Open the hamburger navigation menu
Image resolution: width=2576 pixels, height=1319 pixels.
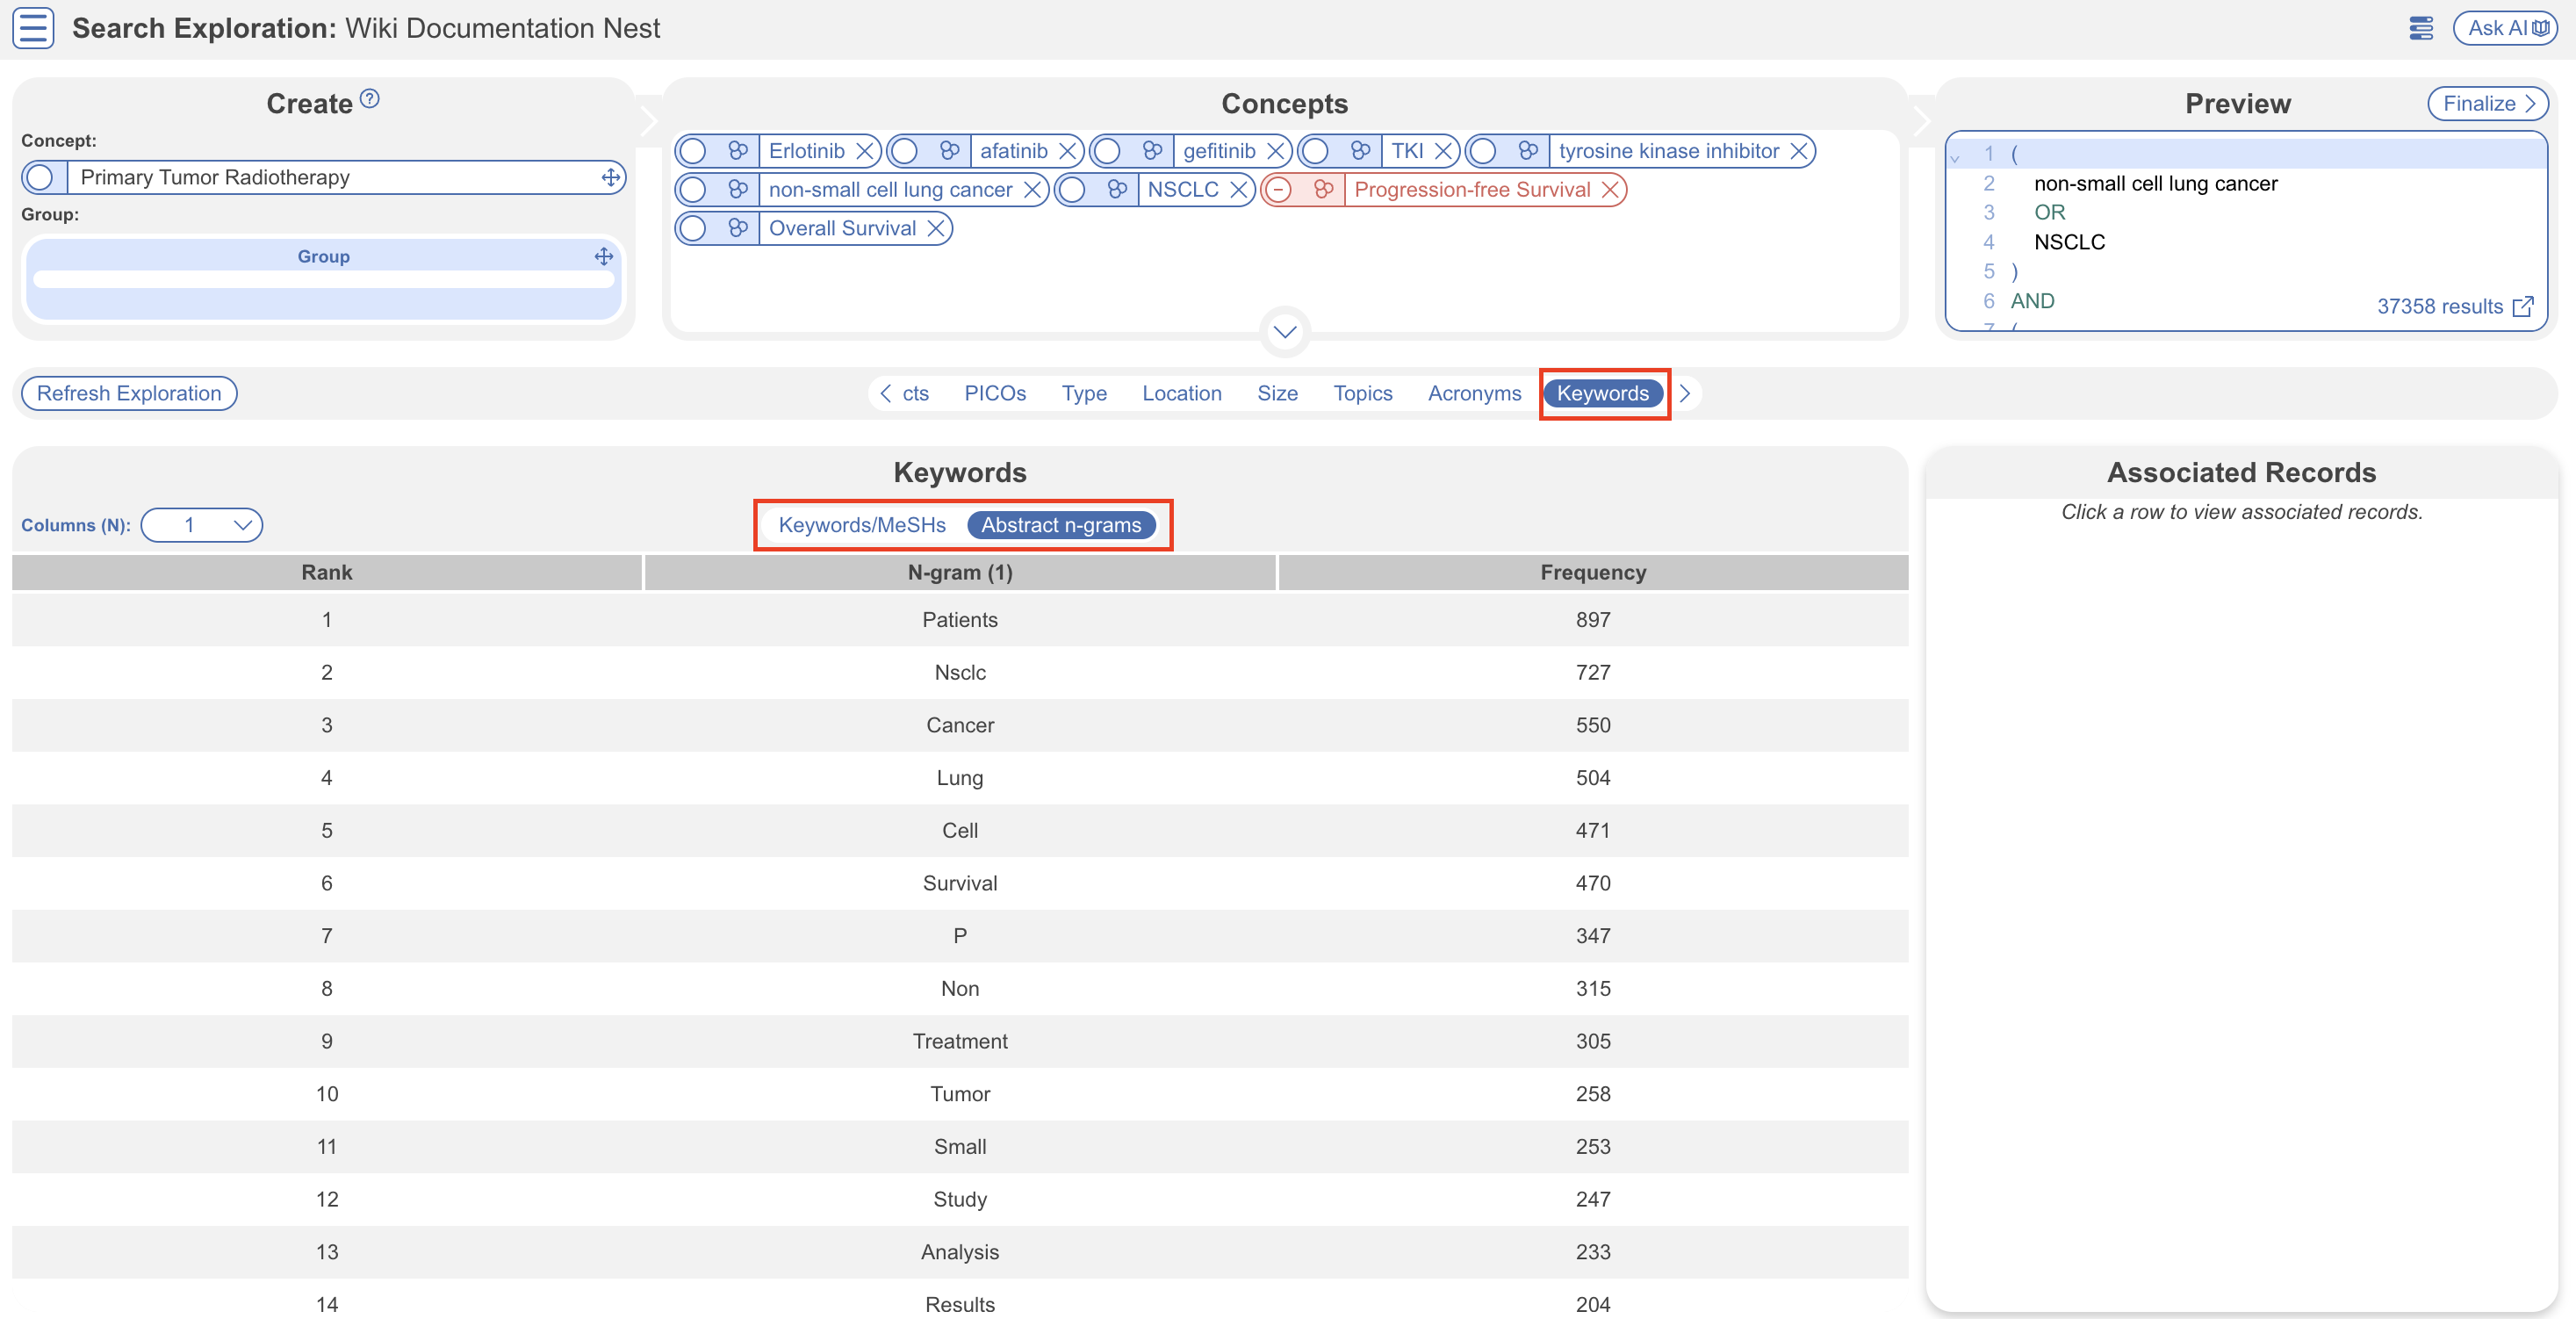tap(33, 28)
